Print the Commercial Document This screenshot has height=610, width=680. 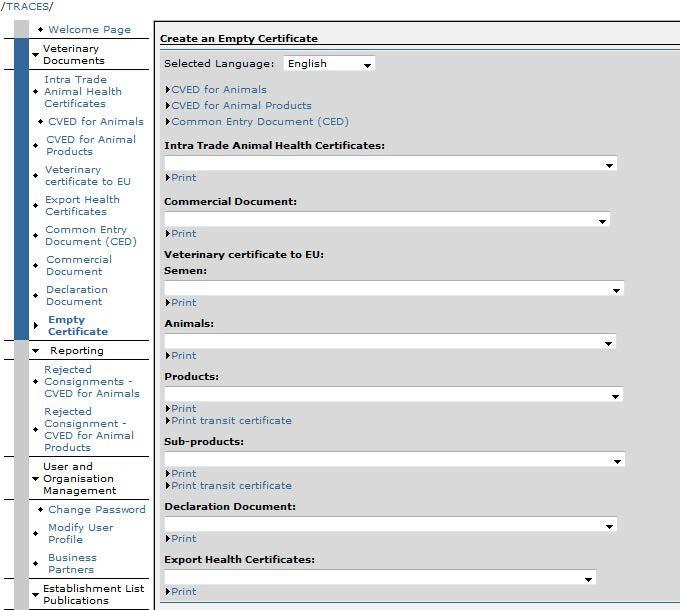pos(183,233)
